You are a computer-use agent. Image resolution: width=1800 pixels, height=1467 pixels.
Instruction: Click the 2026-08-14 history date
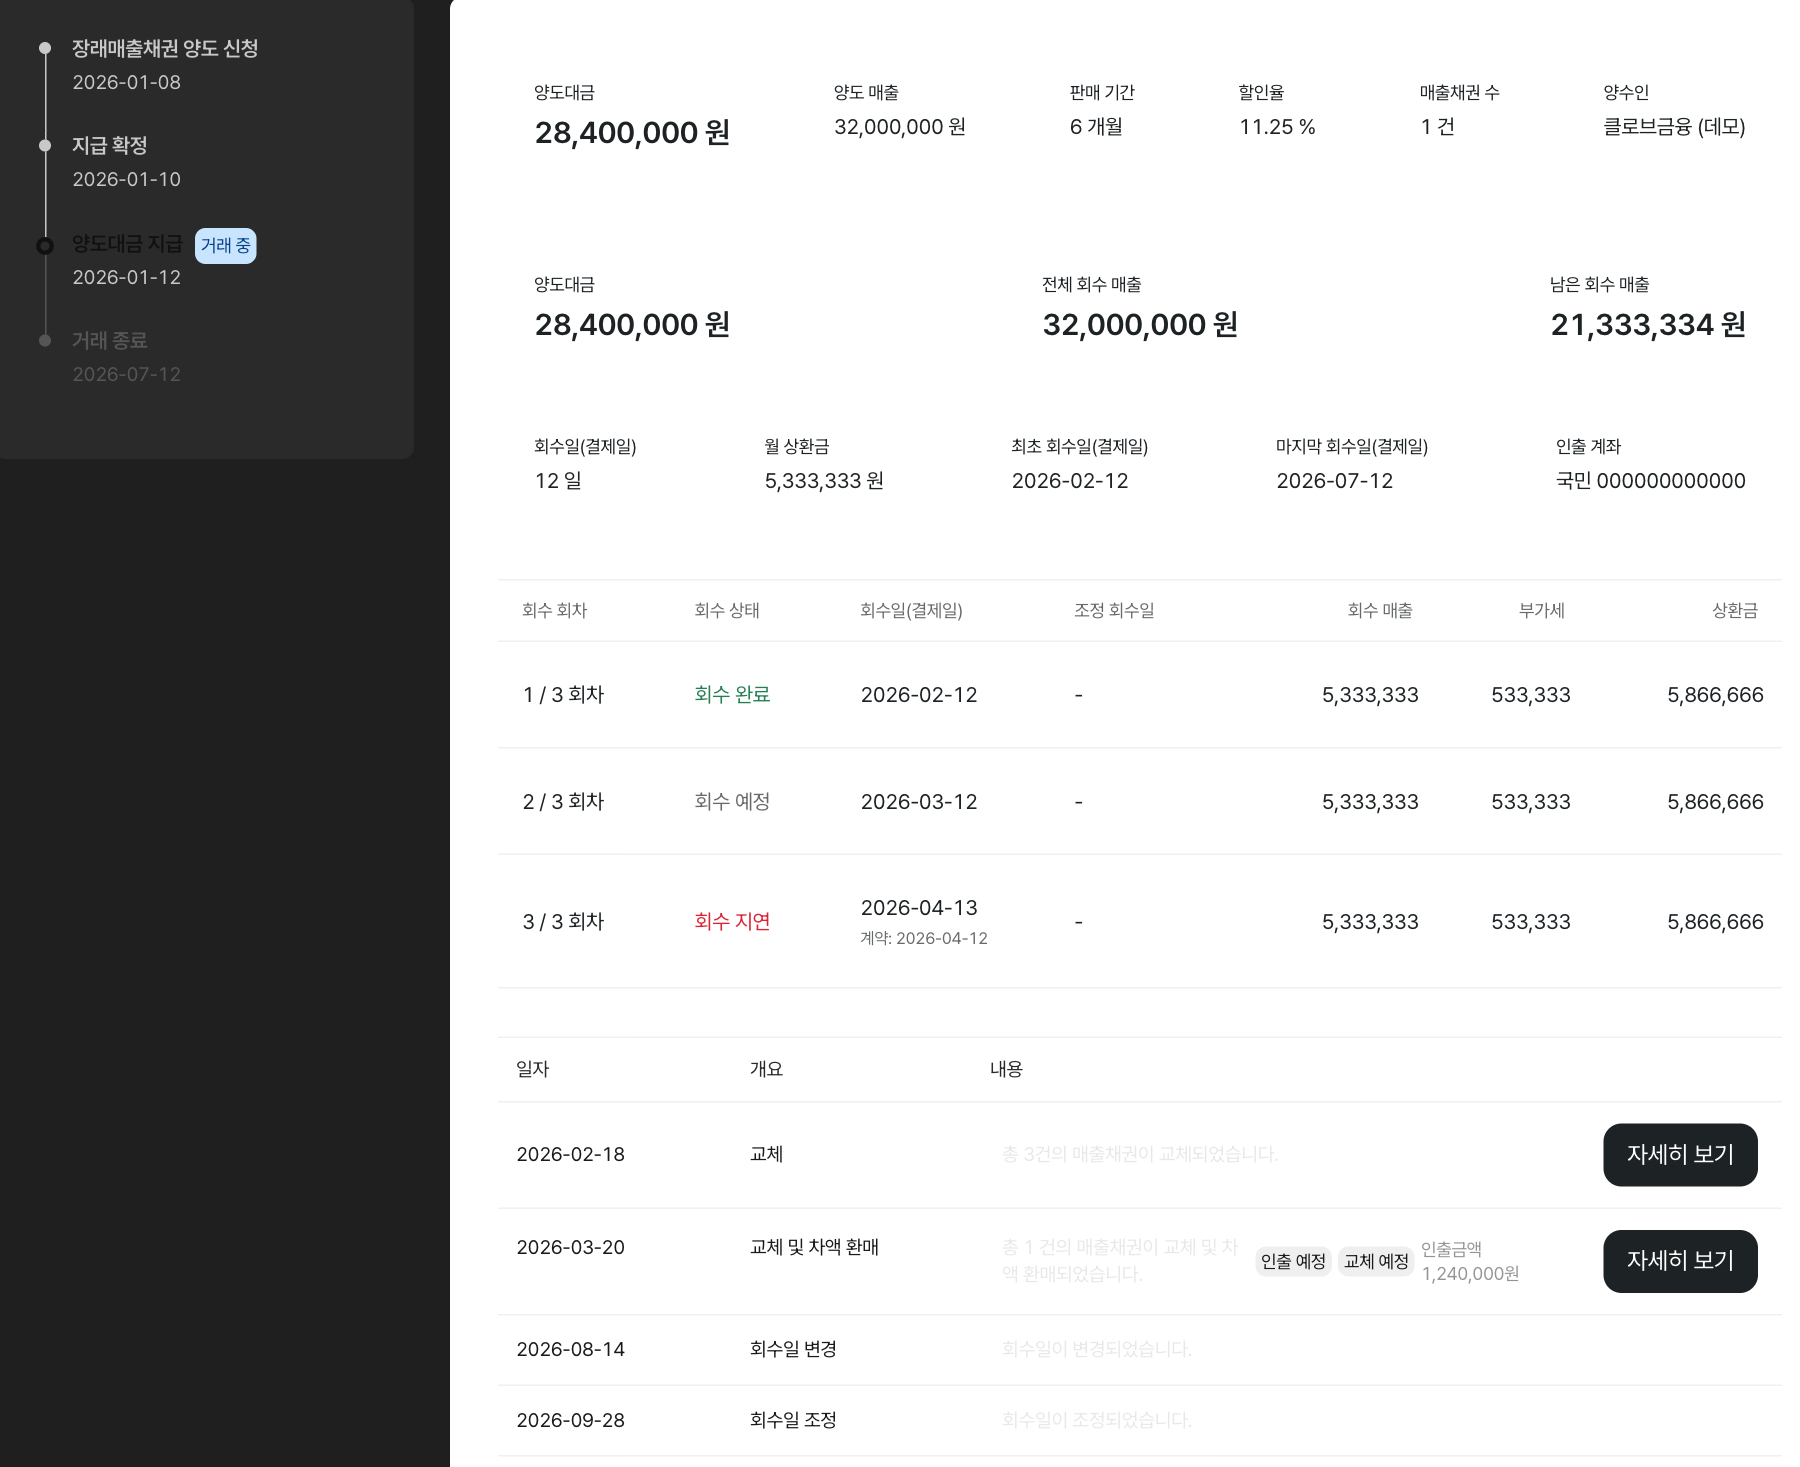point(570,1350)
